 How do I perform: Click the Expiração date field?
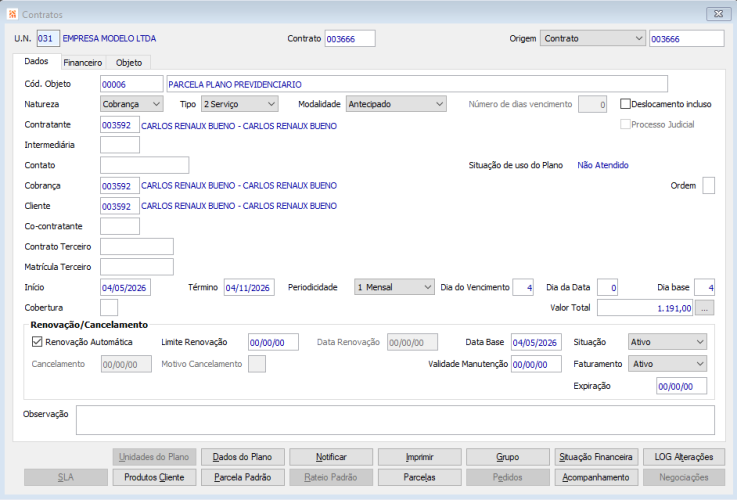tap(682, 386)
